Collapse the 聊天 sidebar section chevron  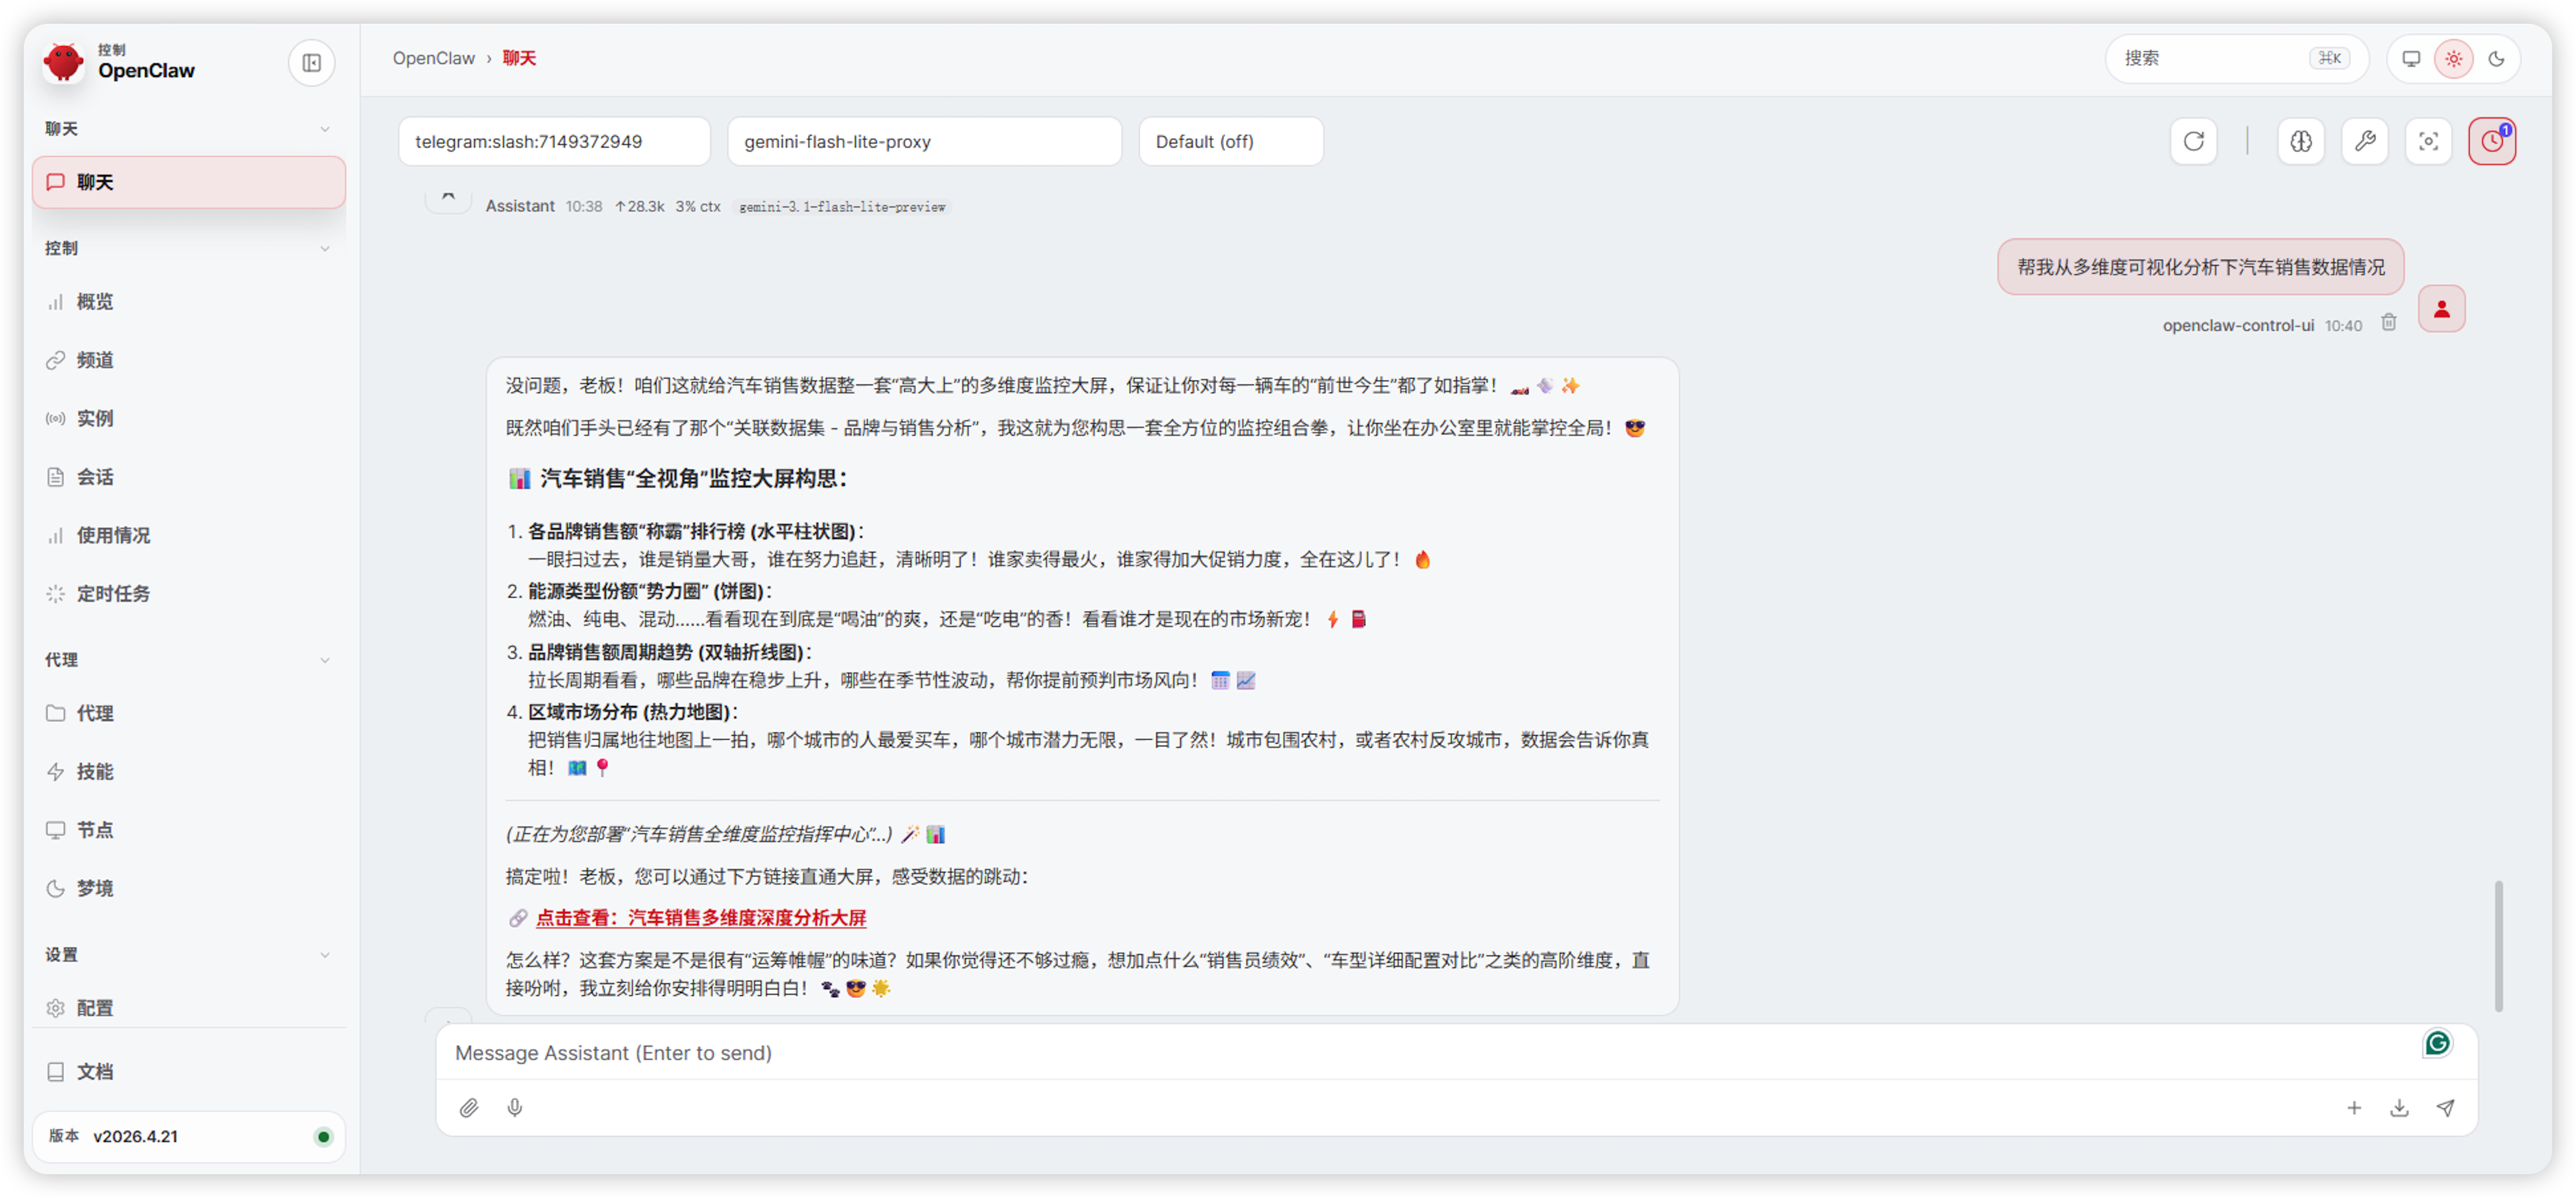tap(324, 129)
